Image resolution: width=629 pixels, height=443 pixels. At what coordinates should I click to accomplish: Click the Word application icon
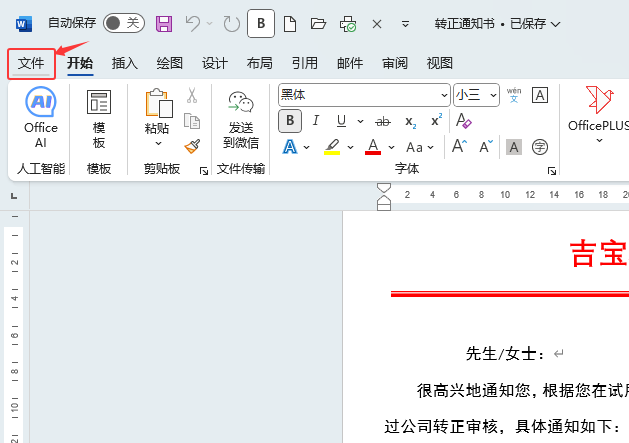pyautogui.click(x=24, y=24)
